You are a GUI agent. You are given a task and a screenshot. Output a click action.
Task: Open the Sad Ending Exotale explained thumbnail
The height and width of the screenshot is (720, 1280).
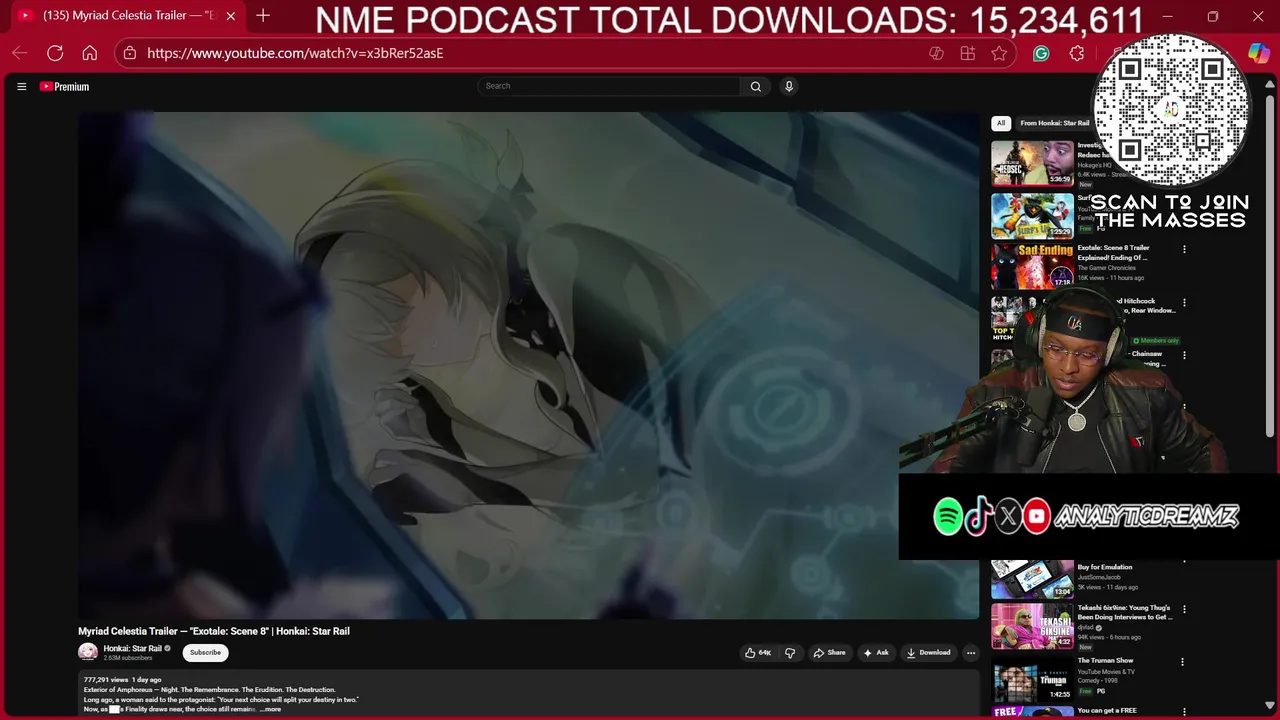pos(1032,266)
